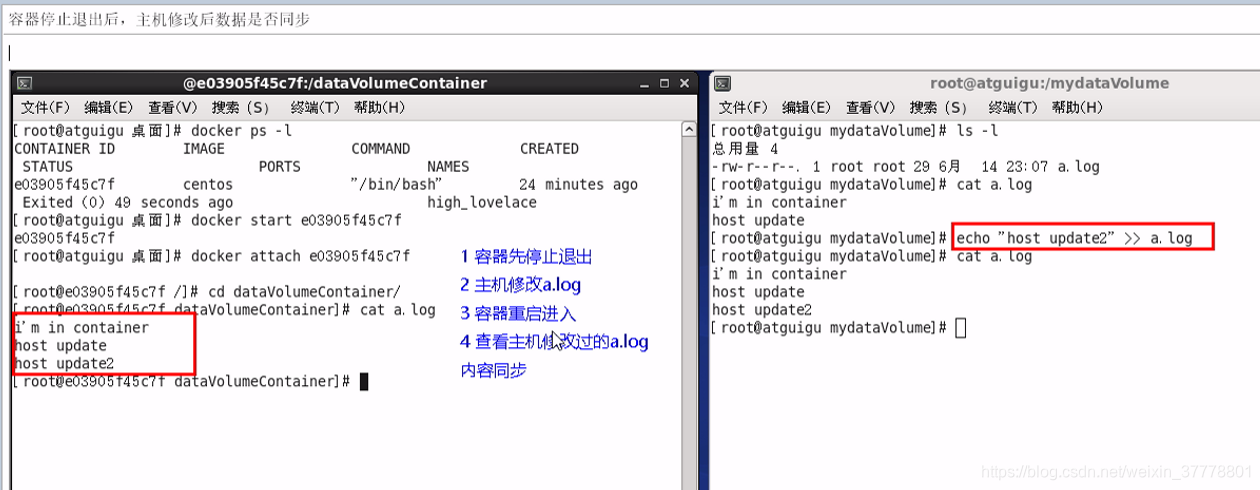Click the '-rw-r--r--.' file listing line

(x=906, y=167)
